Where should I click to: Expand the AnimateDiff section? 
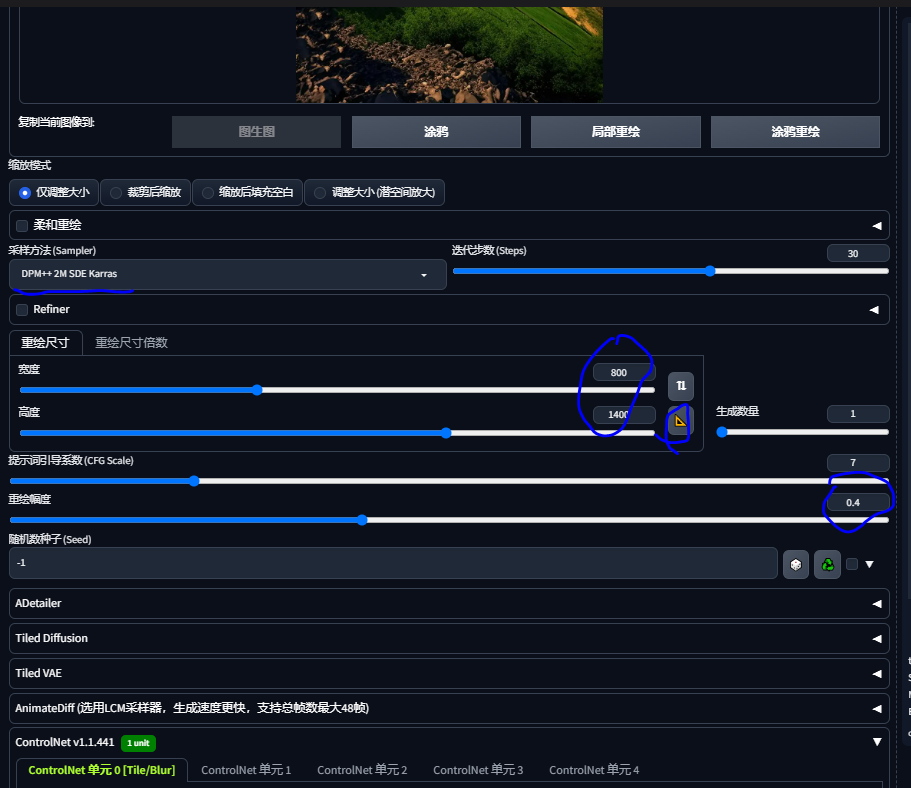[448, 708]
